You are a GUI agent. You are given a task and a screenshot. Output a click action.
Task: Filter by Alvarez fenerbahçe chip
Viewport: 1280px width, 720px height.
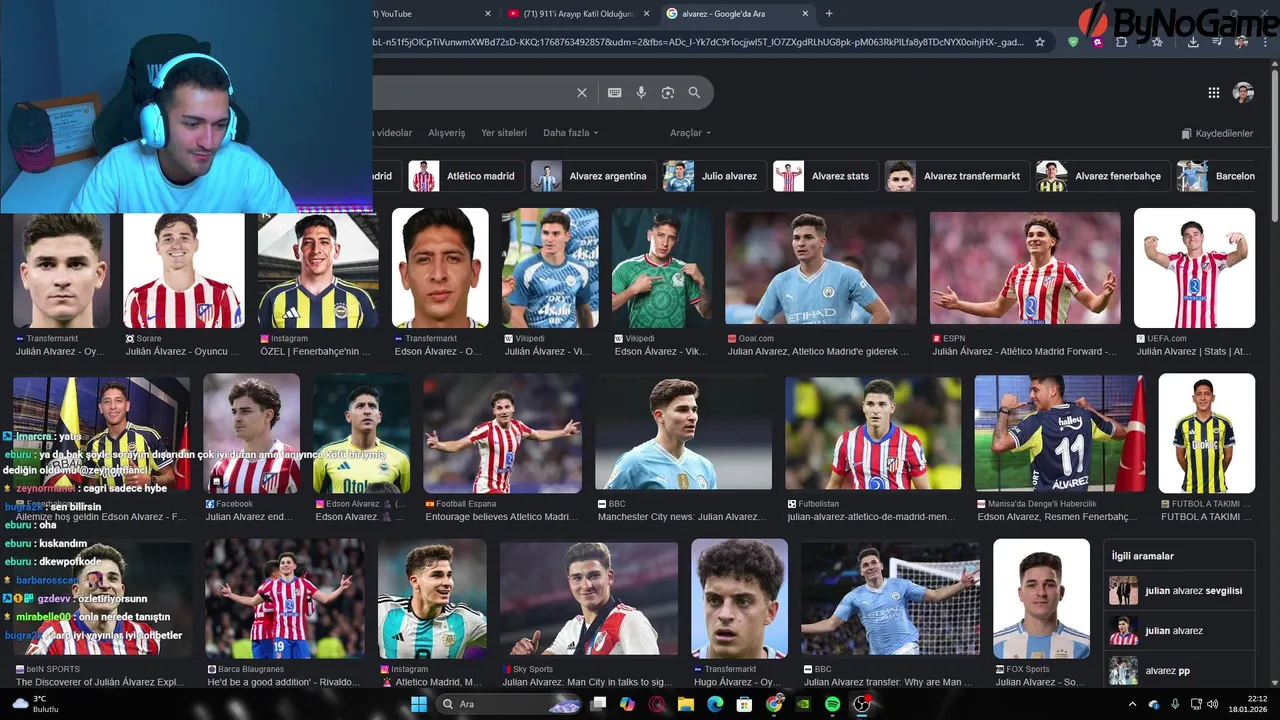tap(1103, 176)
